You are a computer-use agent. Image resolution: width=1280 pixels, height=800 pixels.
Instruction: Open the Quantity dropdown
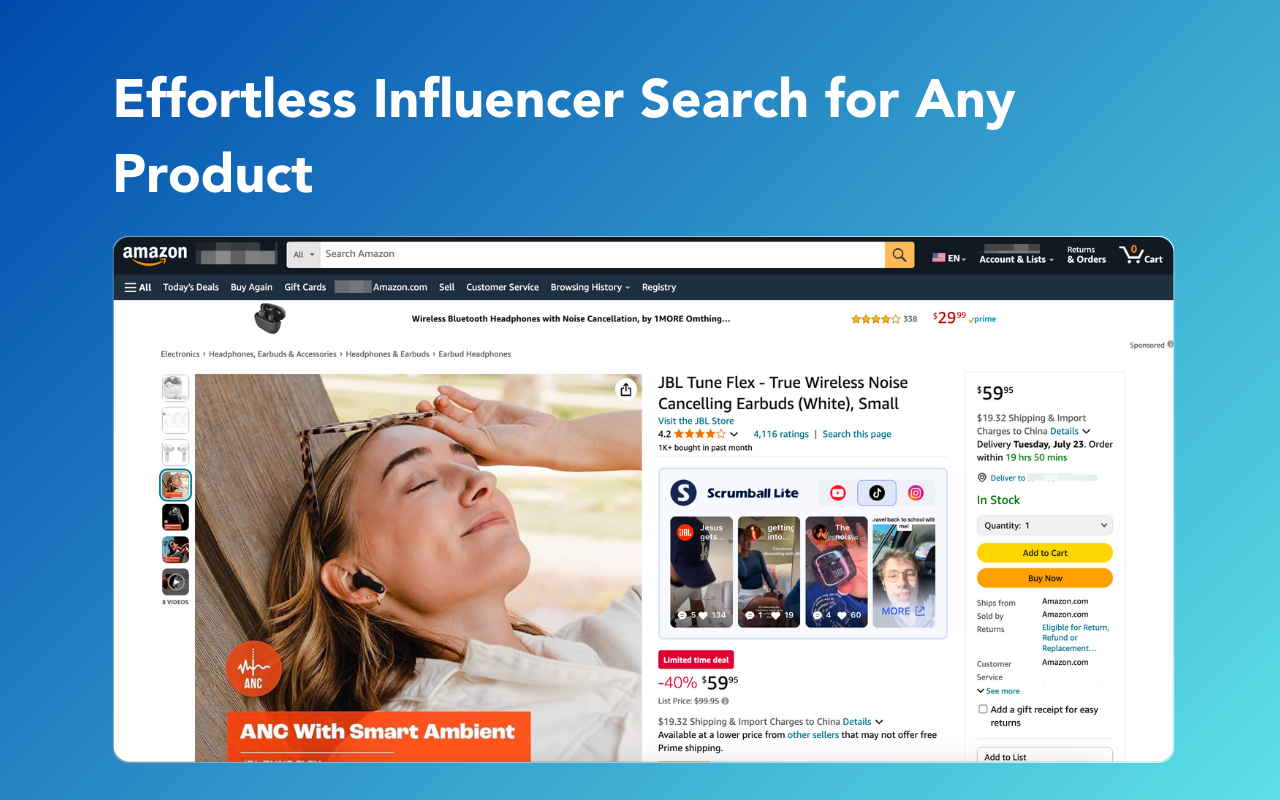click(x=1044, y=525)
